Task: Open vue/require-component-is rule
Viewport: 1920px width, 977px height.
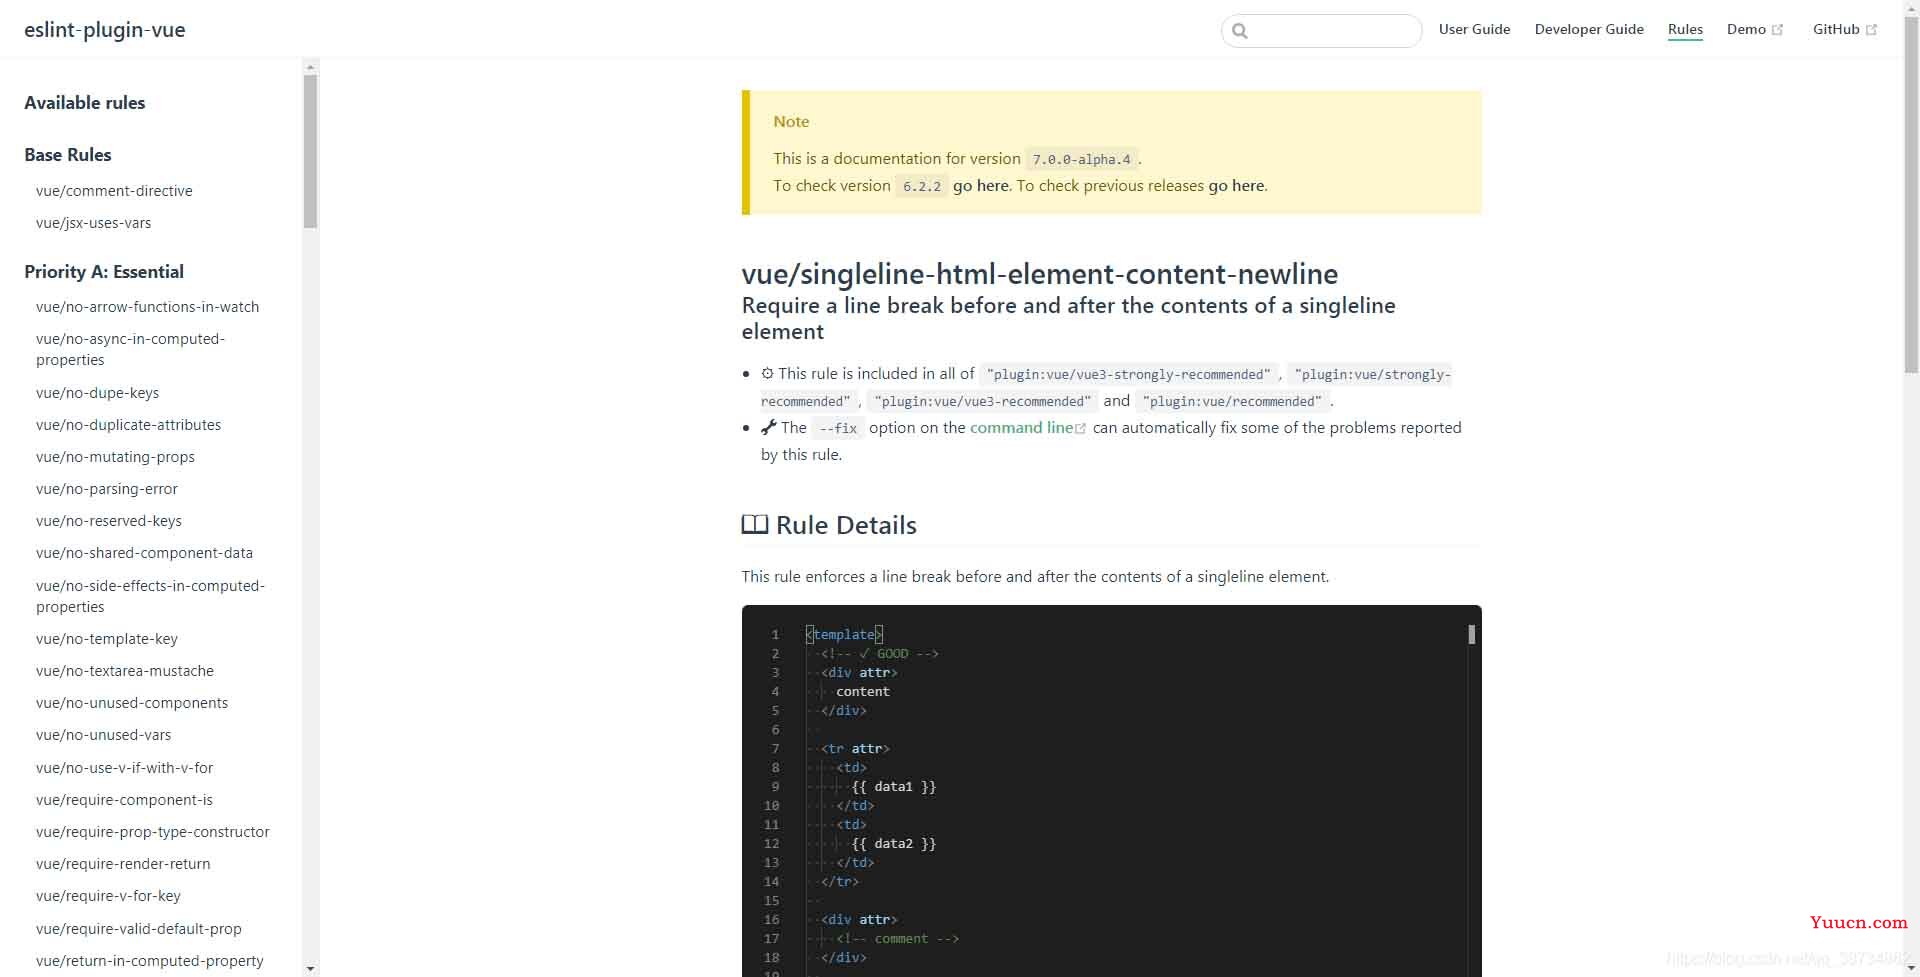Action: pos(124,799)
